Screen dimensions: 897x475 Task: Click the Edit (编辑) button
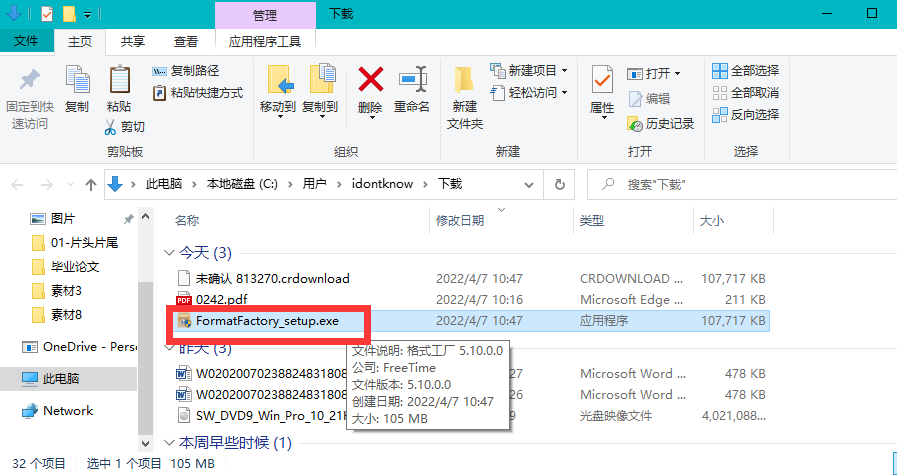point(649,98)
